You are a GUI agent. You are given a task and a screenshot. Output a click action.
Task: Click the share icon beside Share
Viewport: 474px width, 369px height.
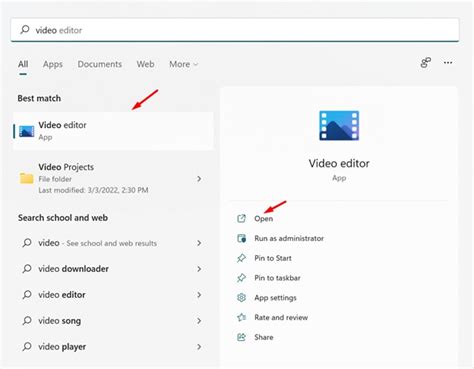tap(241, 337)
